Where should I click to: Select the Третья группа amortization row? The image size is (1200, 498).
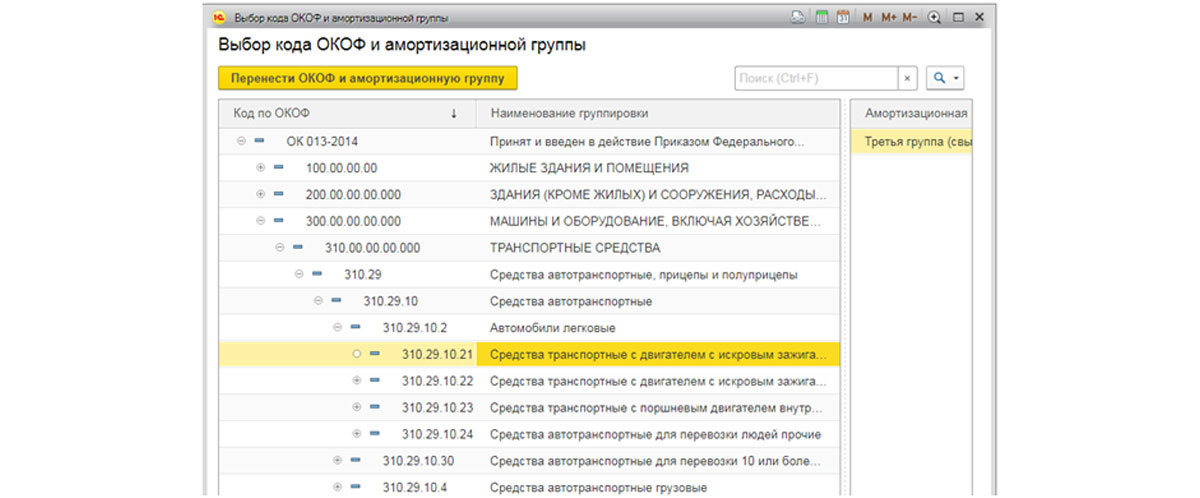pos(912,141)
